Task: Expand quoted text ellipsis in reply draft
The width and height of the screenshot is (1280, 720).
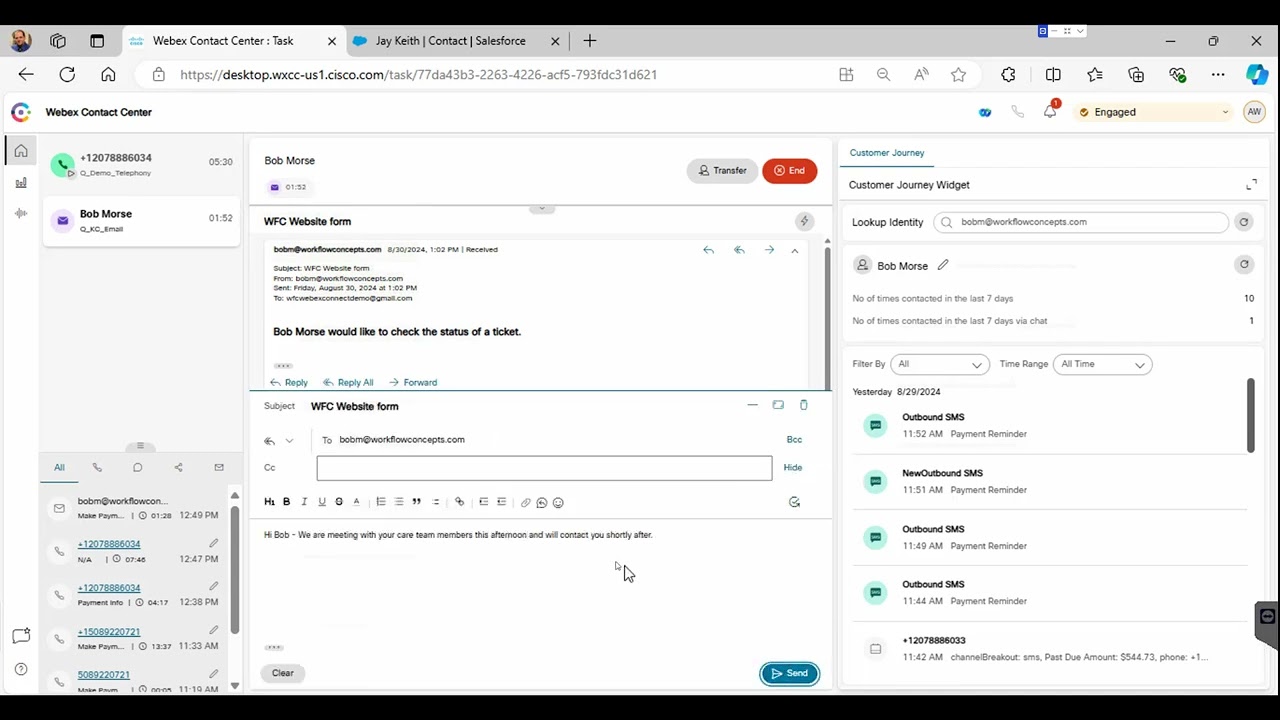Action: click(274, 647)
